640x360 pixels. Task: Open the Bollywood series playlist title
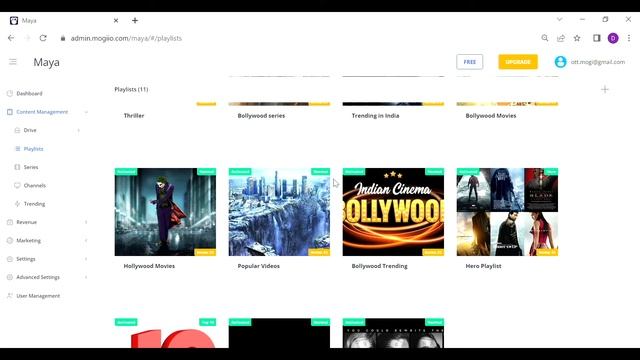point(261,116)
